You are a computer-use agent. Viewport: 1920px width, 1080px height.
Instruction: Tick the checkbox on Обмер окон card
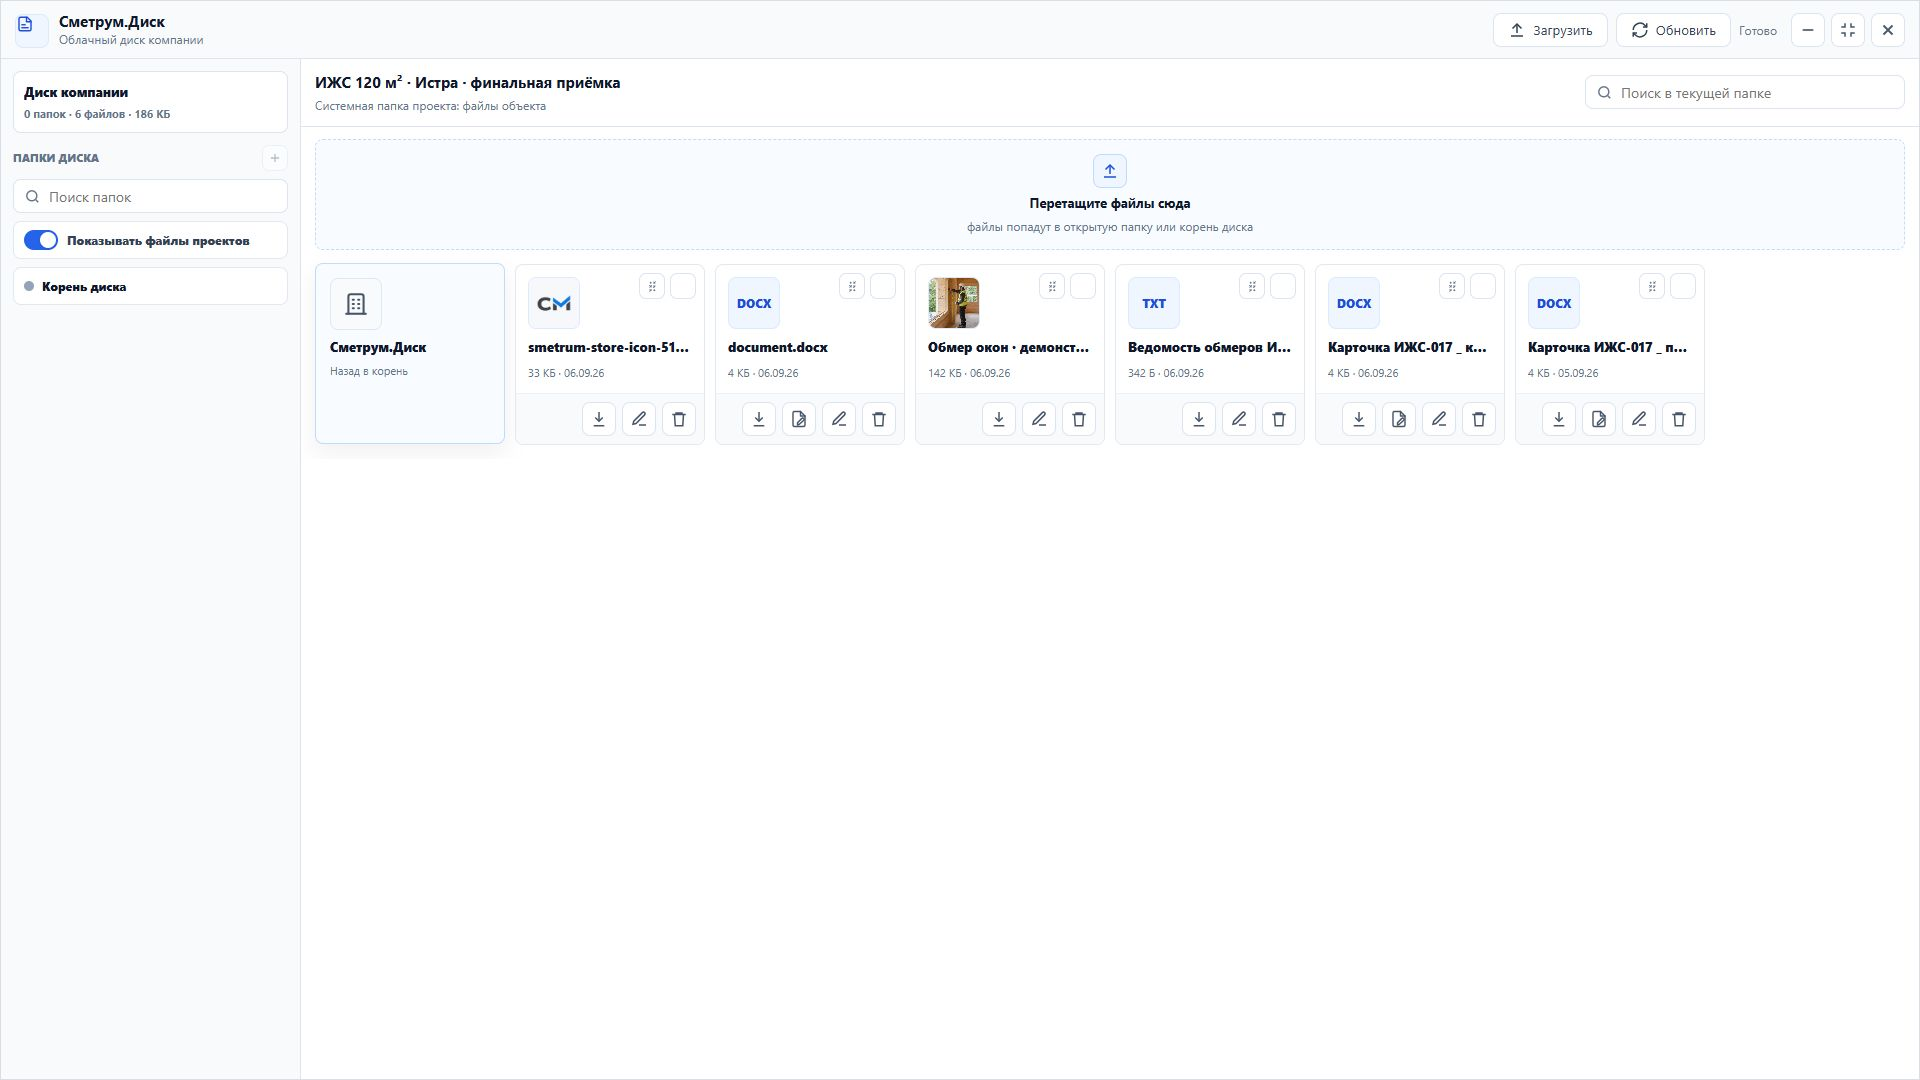coord(1083,287)
